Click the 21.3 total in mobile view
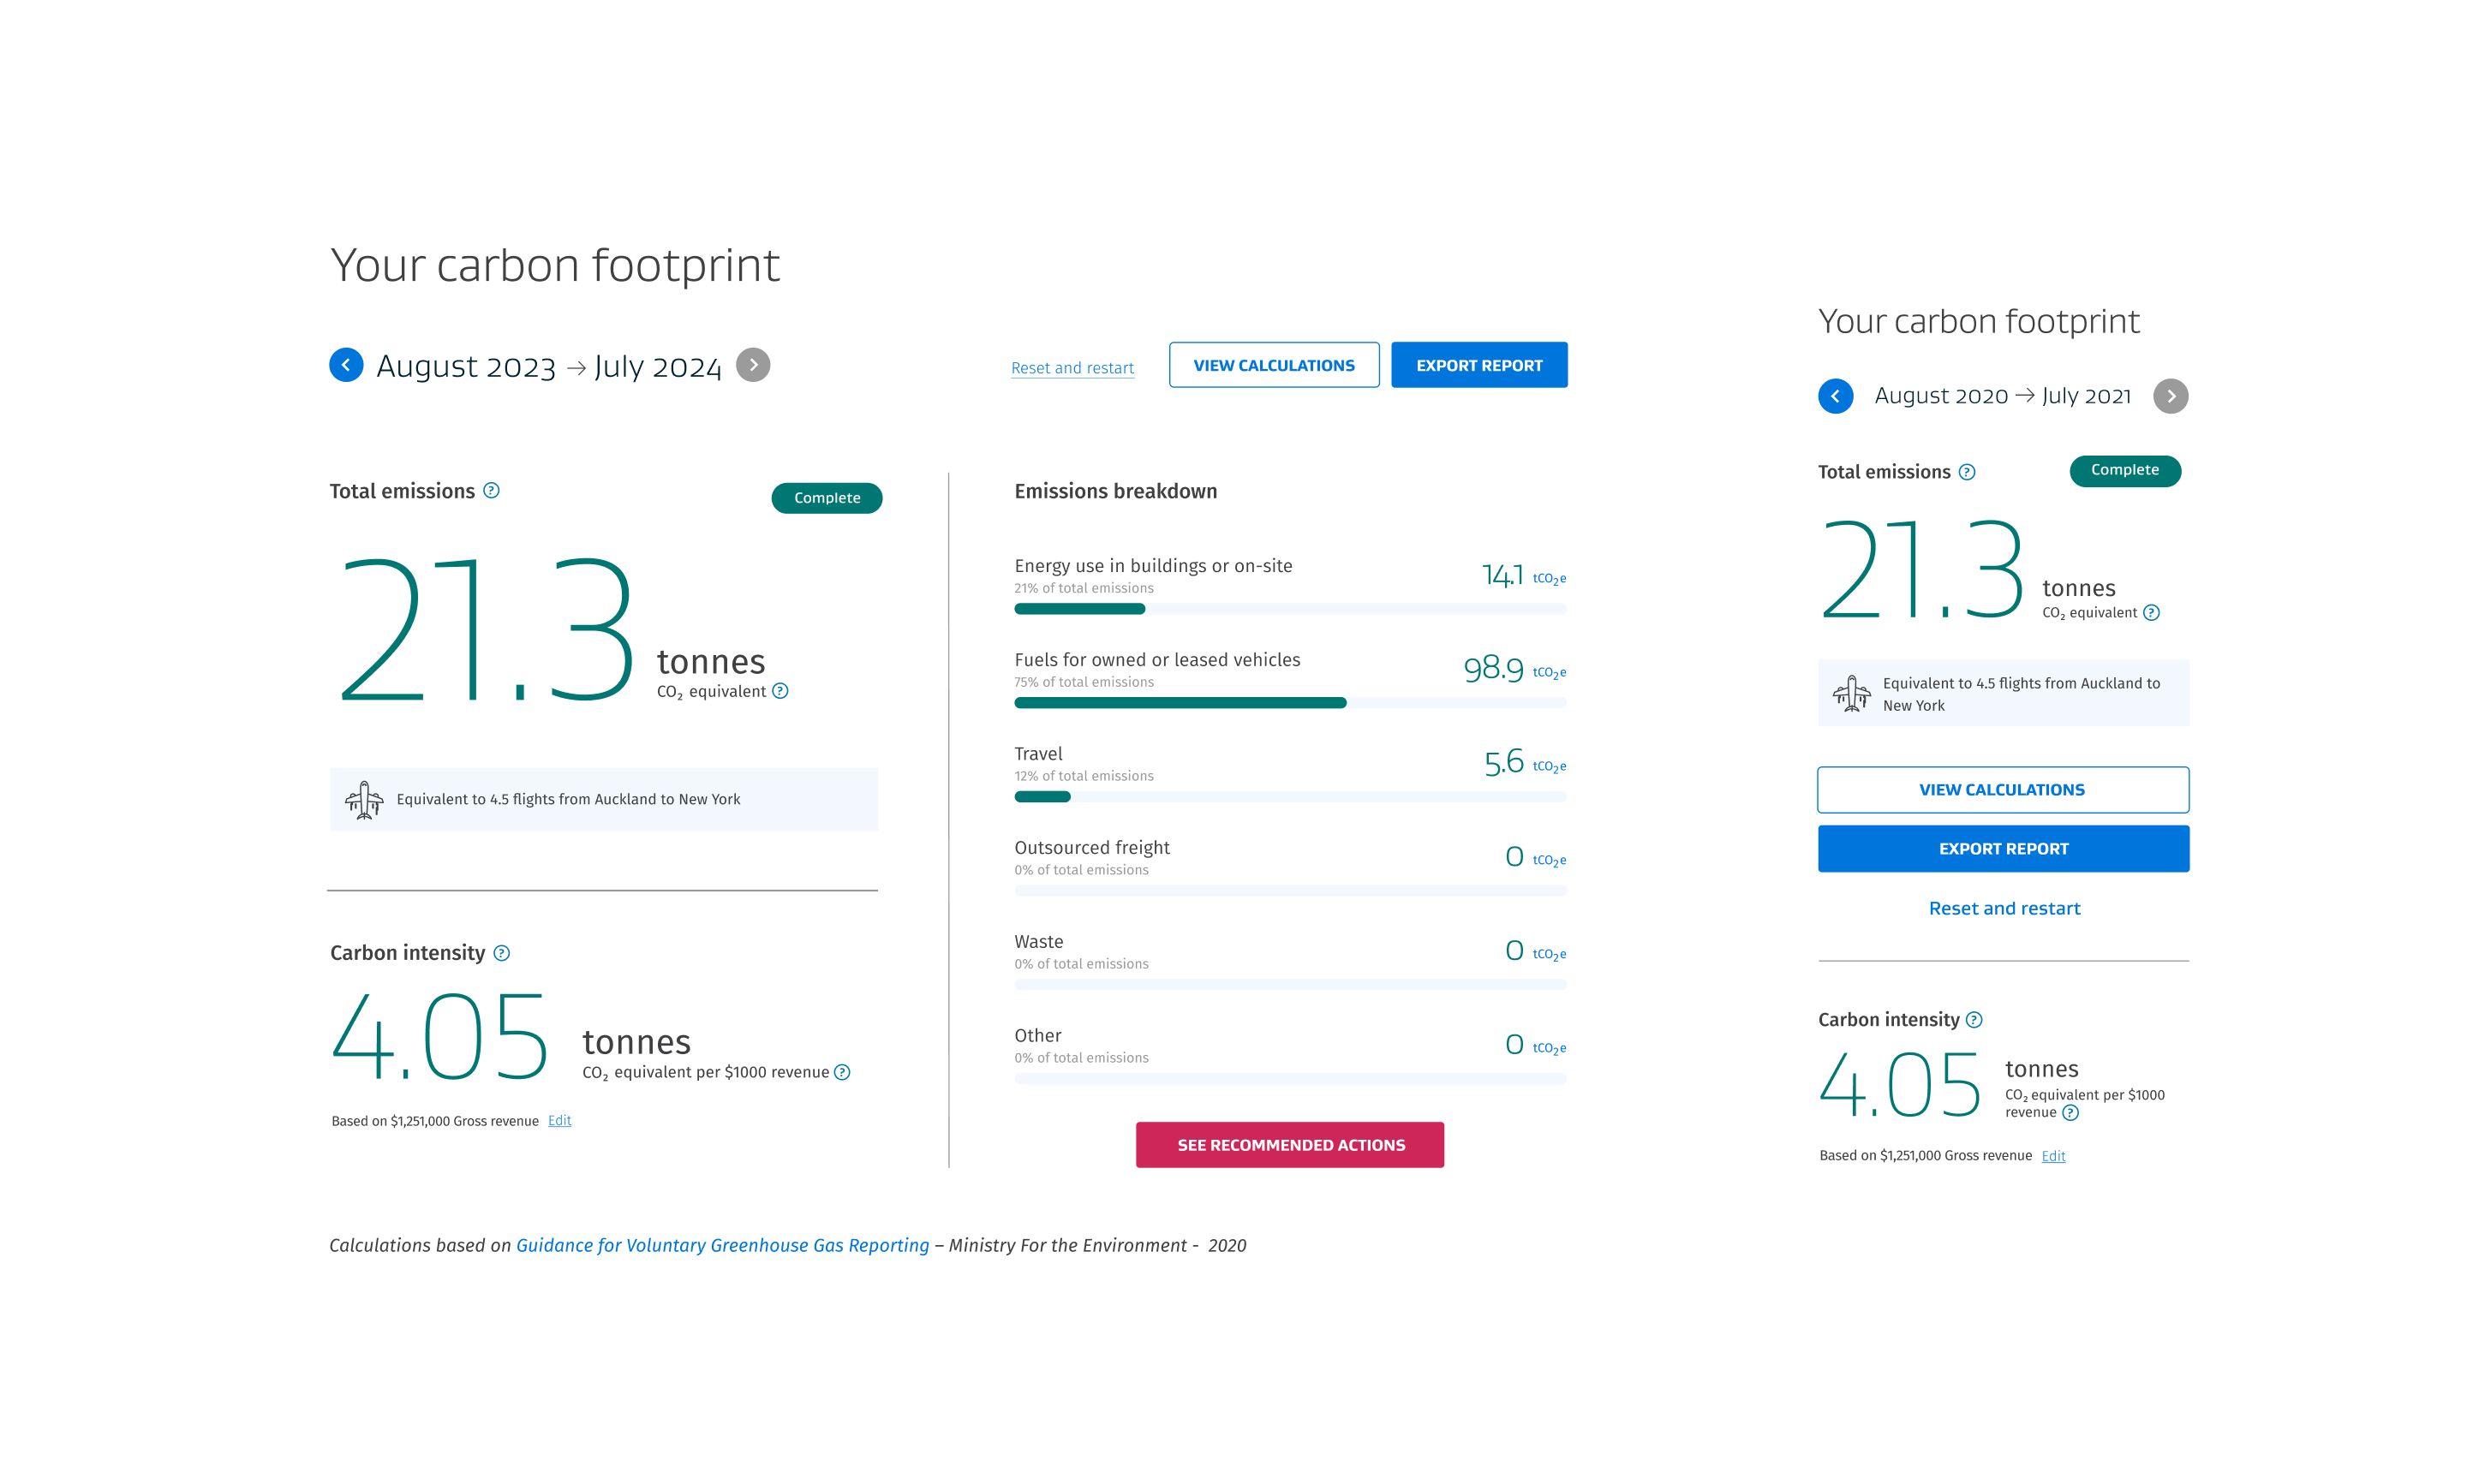The width and height of the screenshot is (2467, 1484). (x=1922, y=570)
